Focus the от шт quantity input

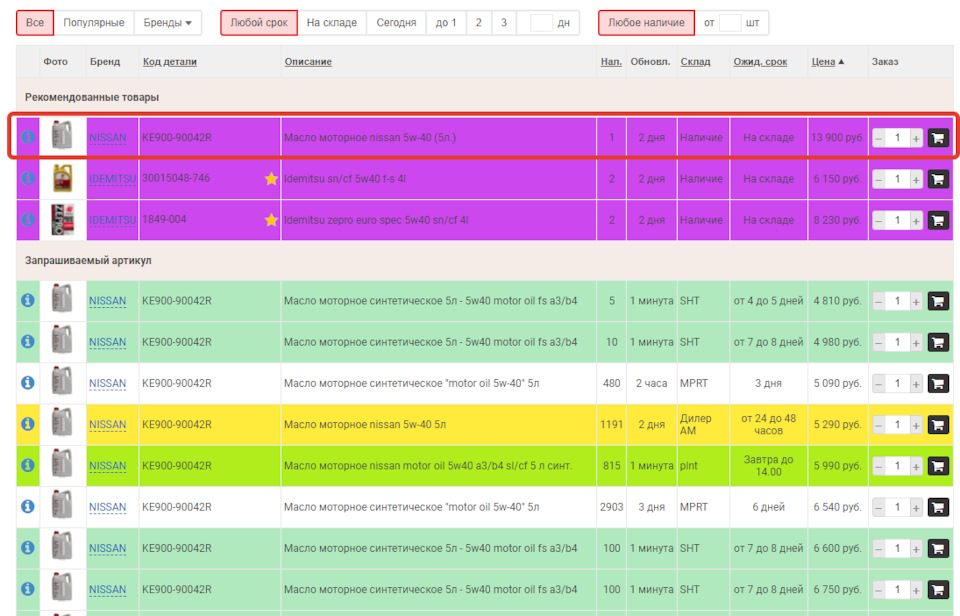click(730, 23)
